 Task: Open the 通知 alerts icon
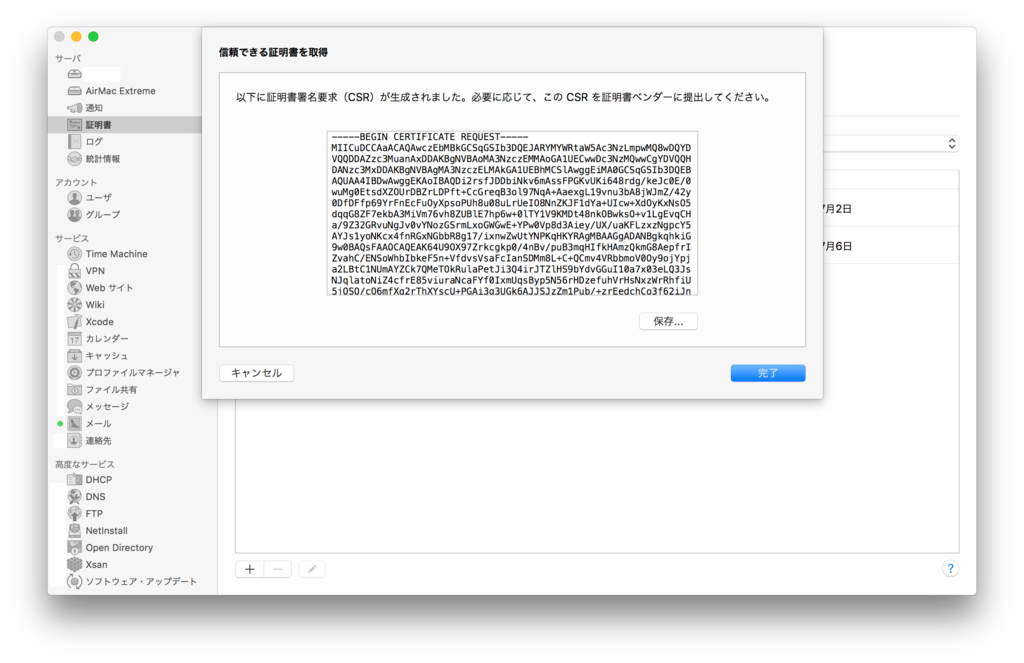[74, 108]
